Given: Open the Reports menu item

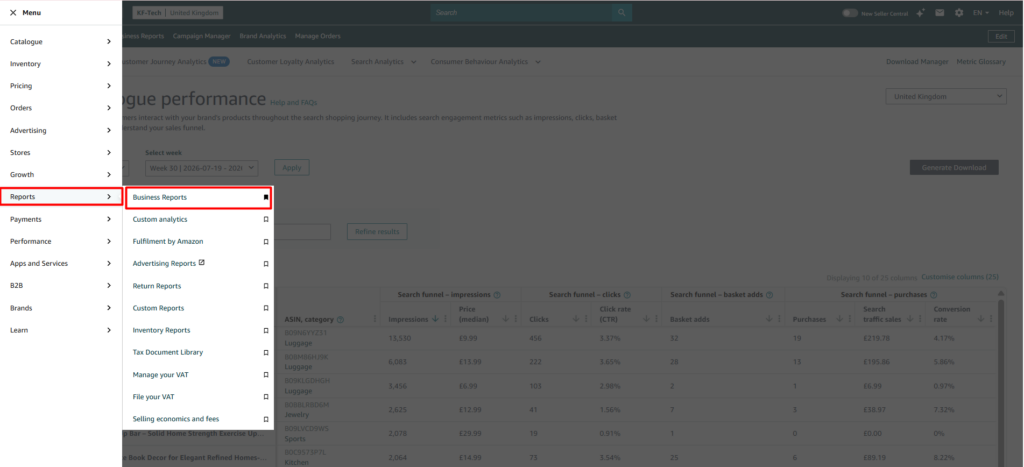Looking at the screenshot, I should [61, 197].
